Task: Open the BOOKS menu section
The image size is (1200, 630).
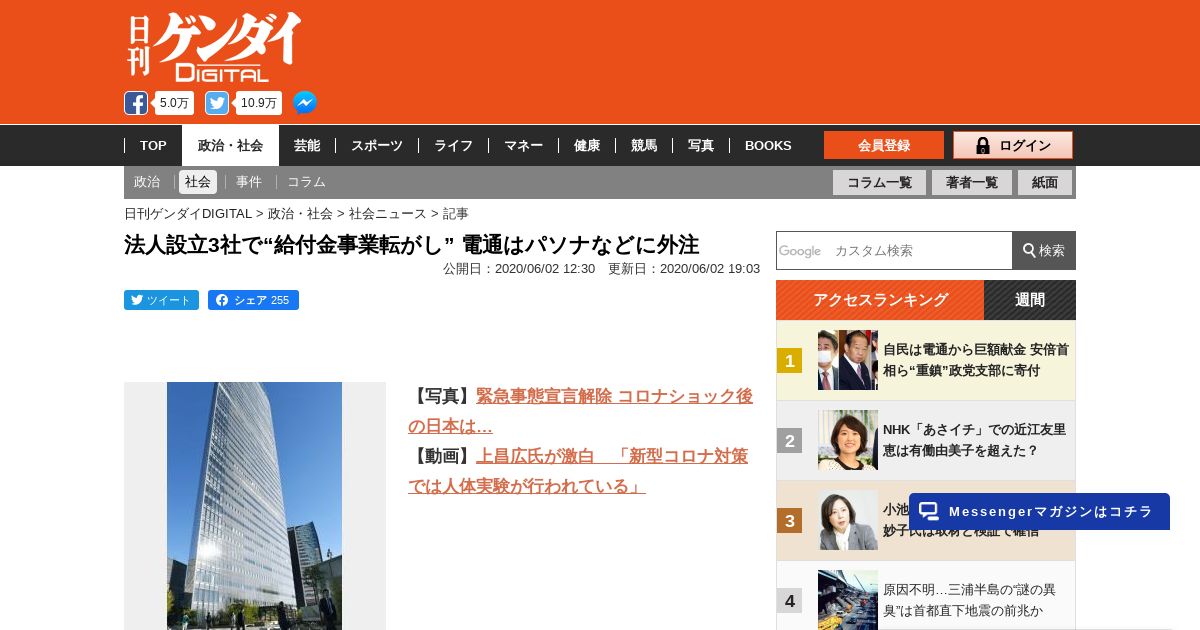Action: (x=768, y=146)
